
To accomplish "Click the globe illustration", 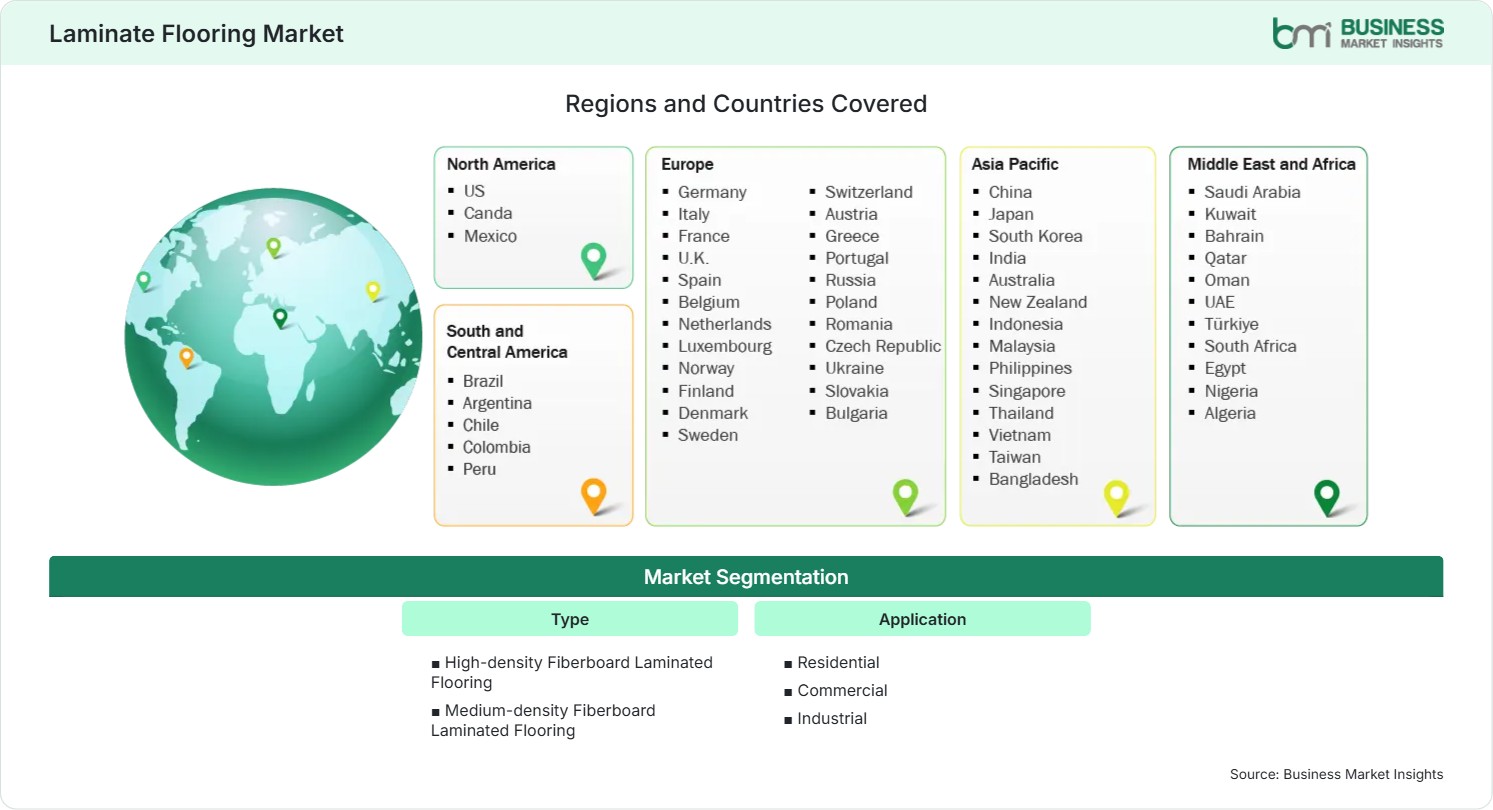I will click(x=274, y=337).
